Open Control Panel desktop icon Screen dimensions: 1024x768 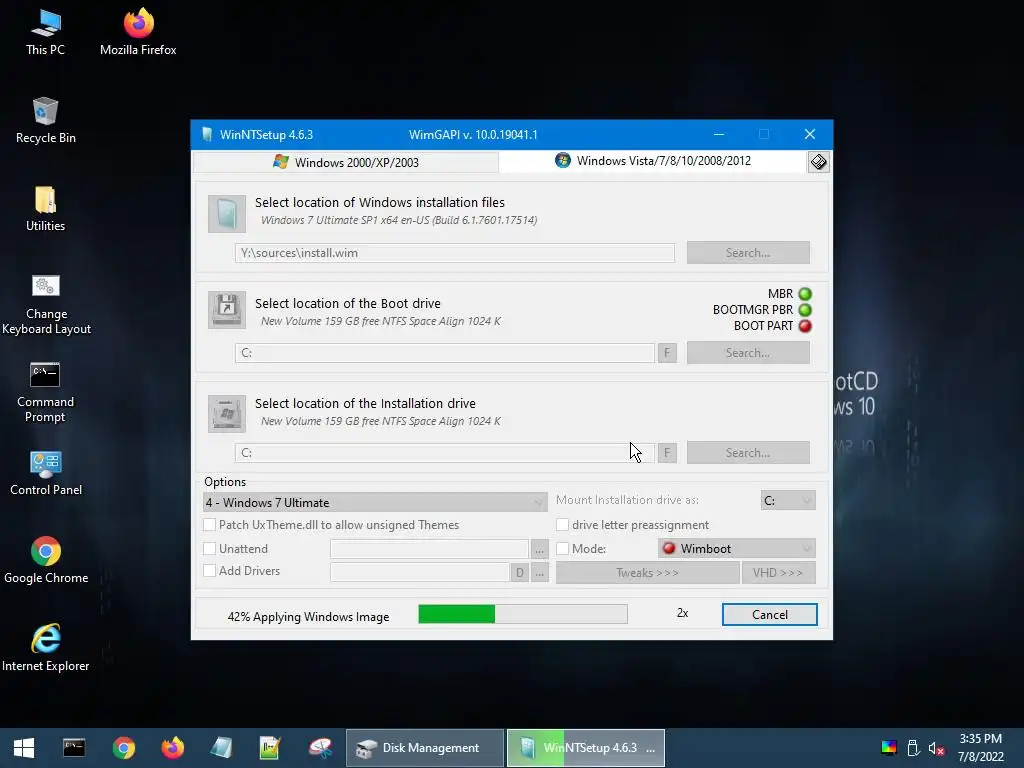46,473
